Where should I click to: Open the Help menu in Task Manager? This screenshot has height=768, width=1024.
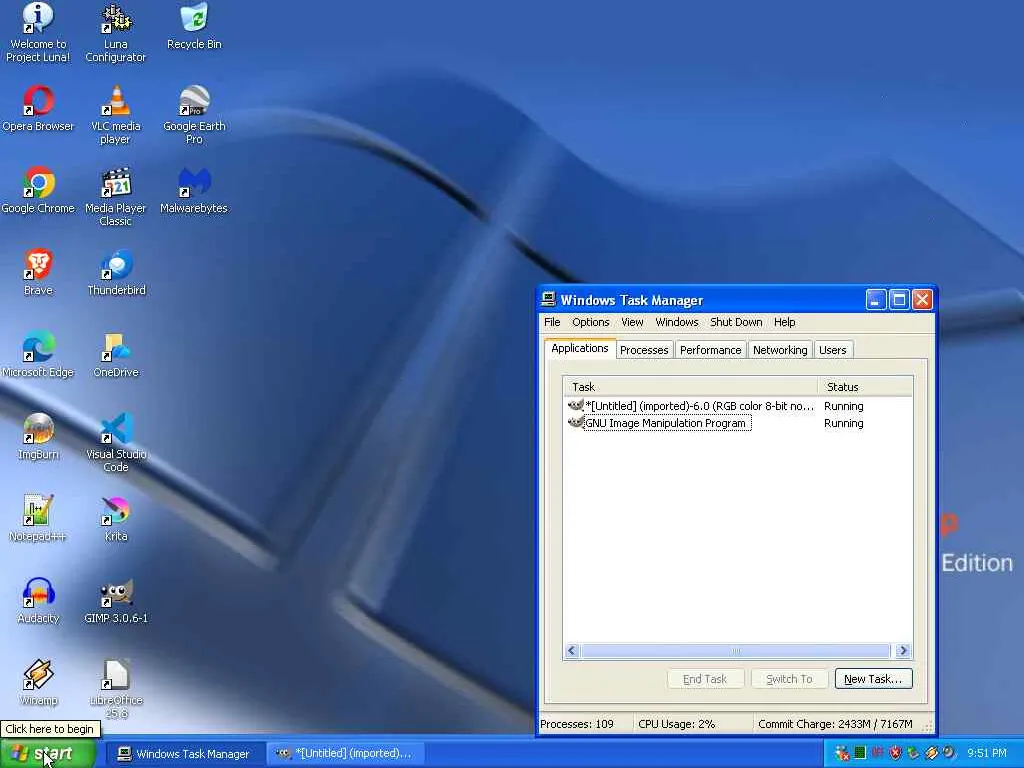click(x=784, y=322)
